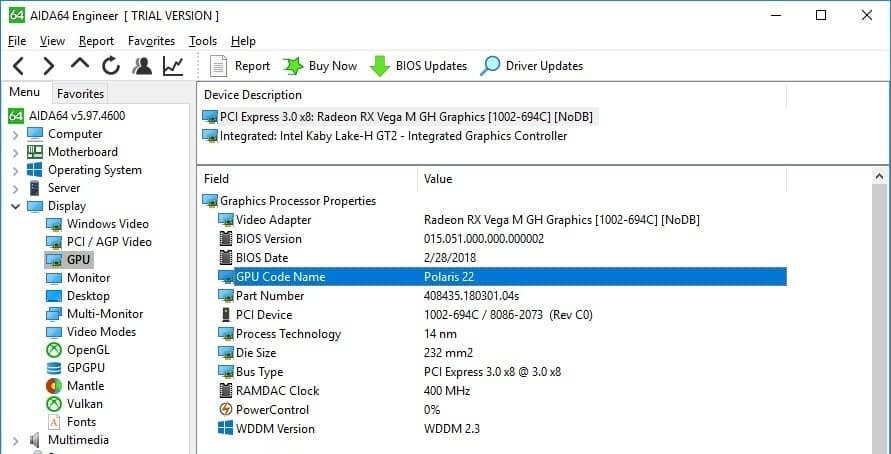The image size is (891, 454).
Task: Expand the Computer tree node
Action: (x=15, y=135)
